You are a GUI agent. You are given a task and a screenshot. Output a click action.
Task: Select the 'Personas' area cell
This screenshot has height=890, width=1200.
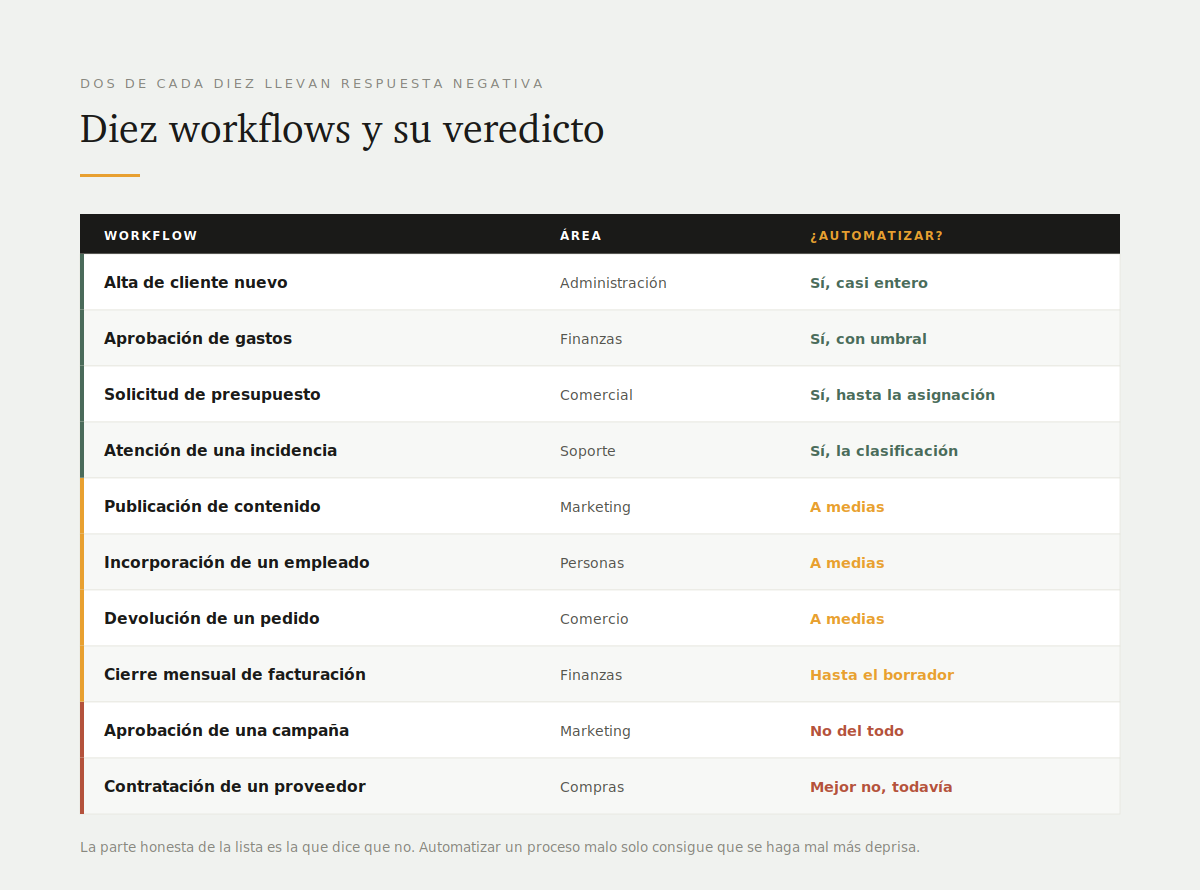592,563
